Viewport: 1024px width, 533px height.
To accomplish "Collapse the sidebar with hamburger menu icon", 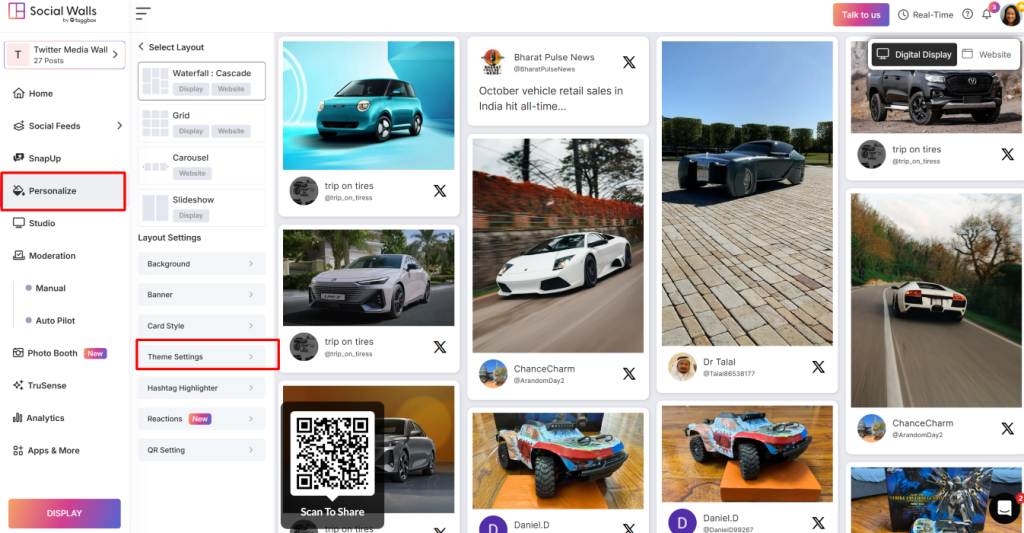I will (143, 13).
